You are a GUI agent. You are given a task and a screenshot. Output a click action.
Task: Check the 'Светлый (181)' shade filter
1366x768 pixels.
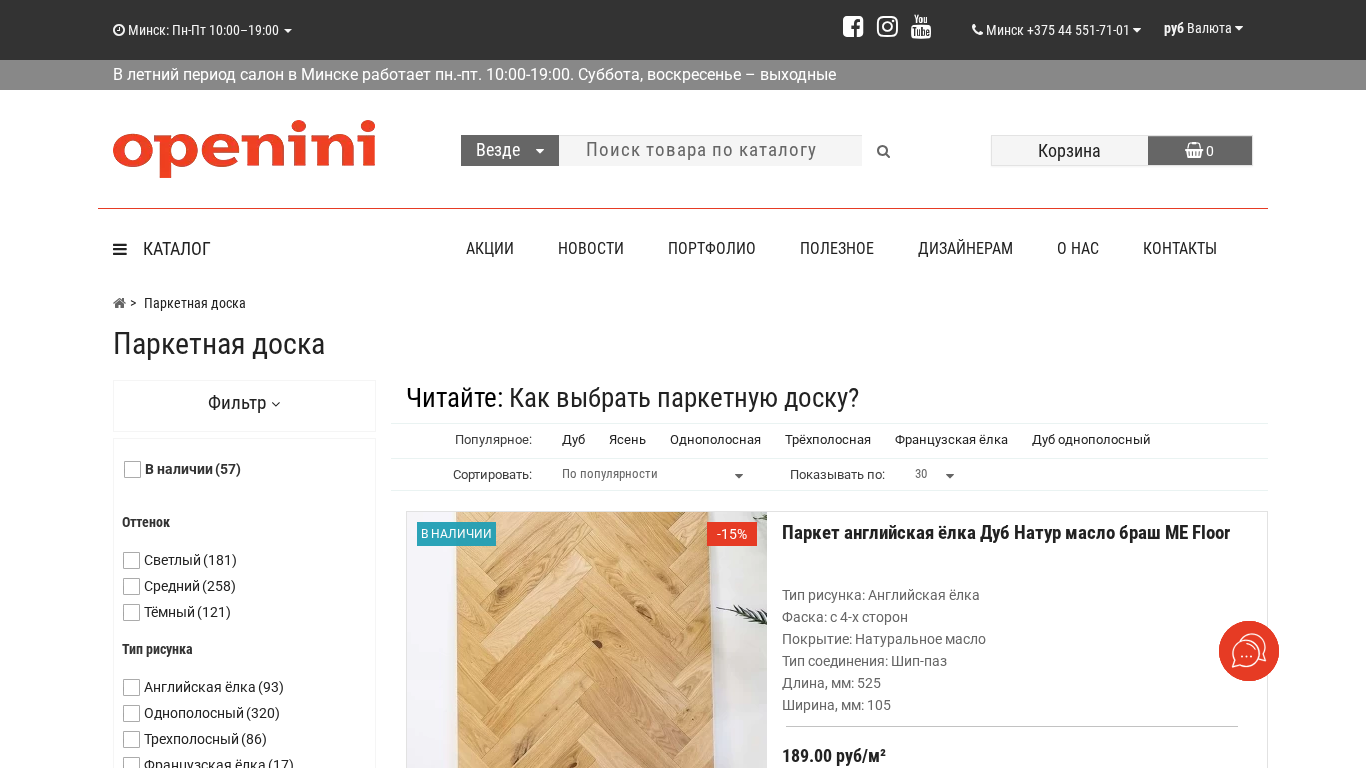[x=131, y=560]
